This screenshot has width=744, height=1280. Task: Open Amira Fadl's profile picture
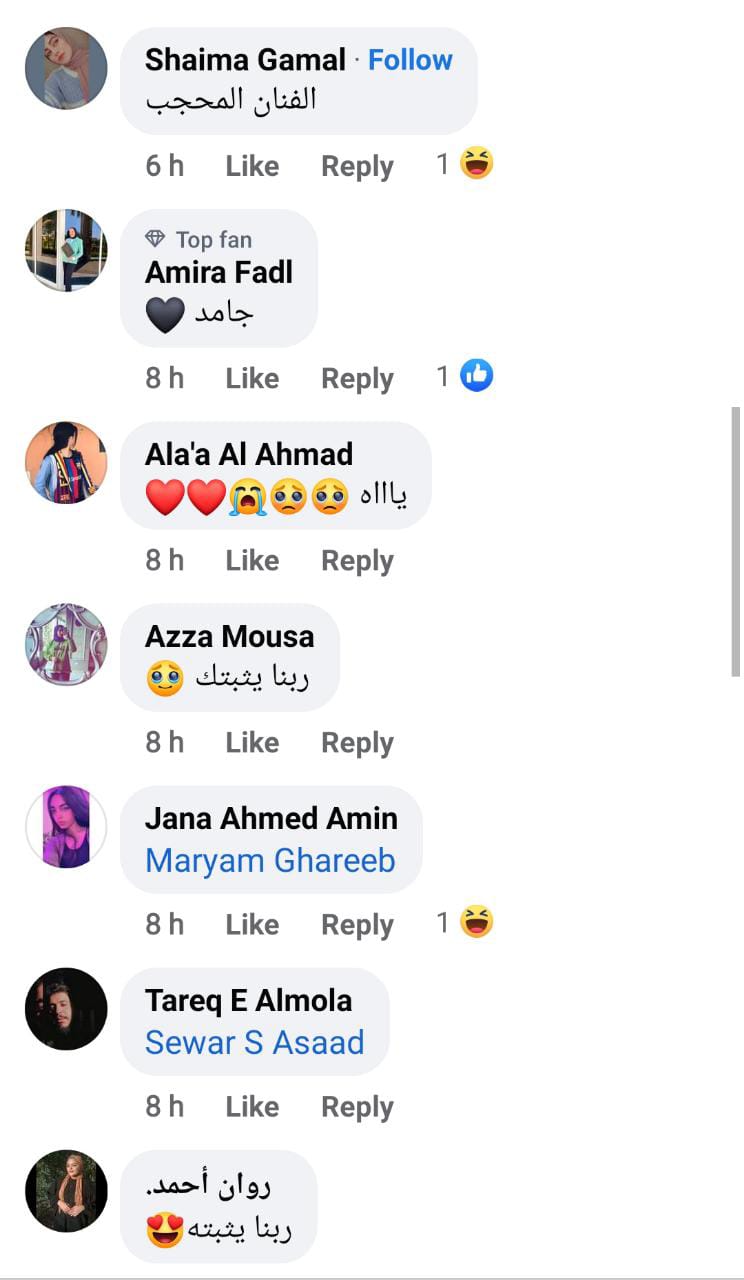point(66,250)
